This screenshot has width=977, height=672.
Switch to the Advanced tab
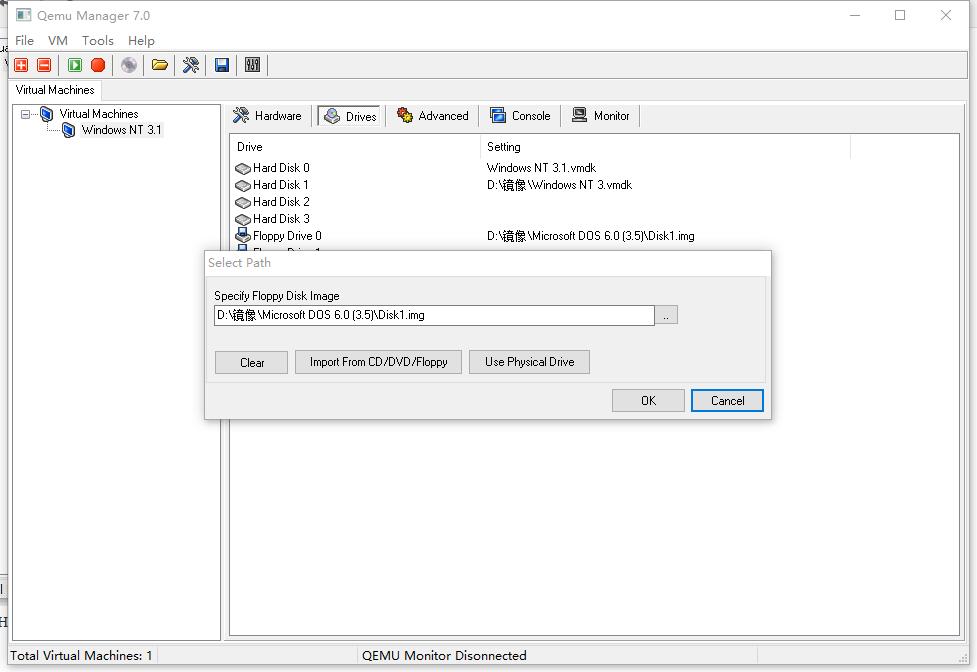[x=433, y=116]
